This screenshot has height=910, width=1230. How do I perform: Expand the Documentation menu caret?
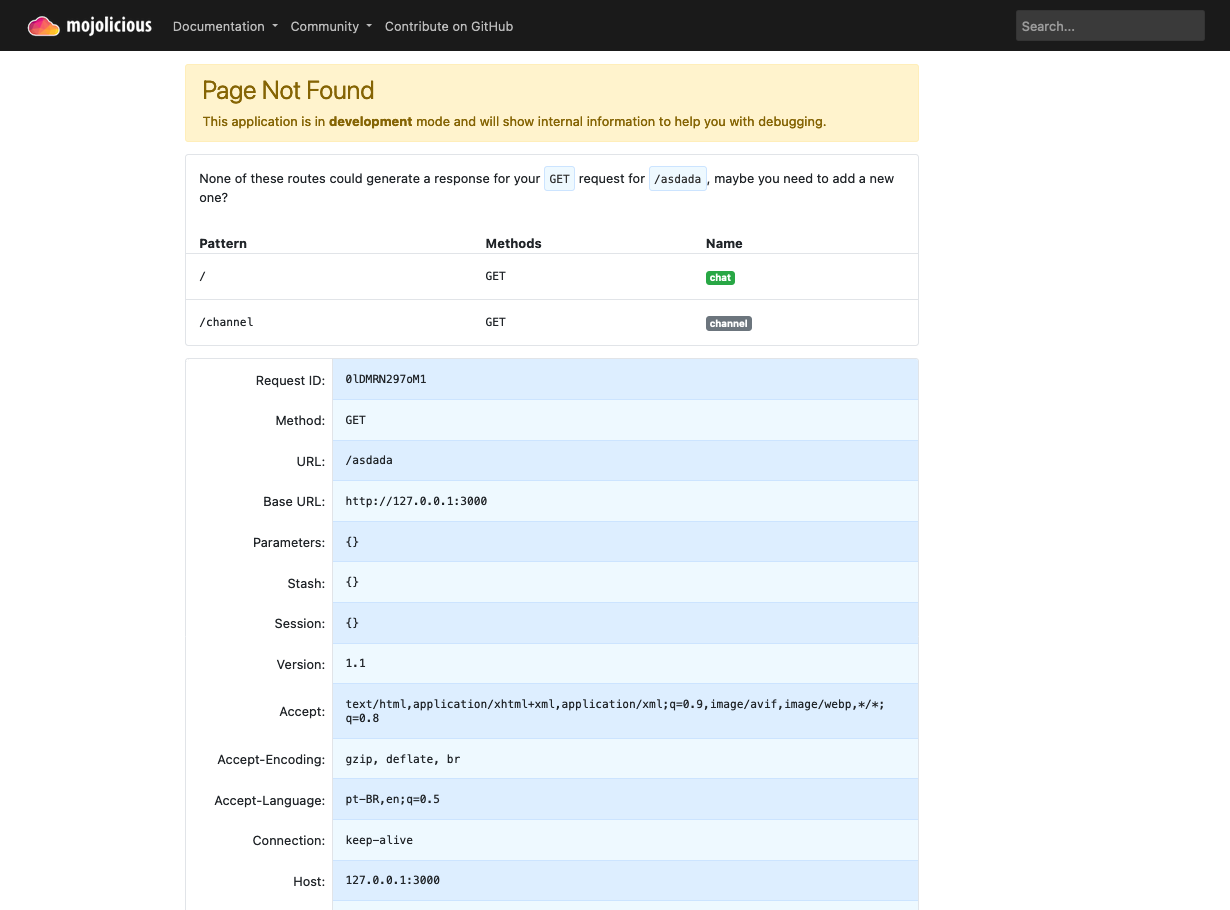[x=276, y=27]
